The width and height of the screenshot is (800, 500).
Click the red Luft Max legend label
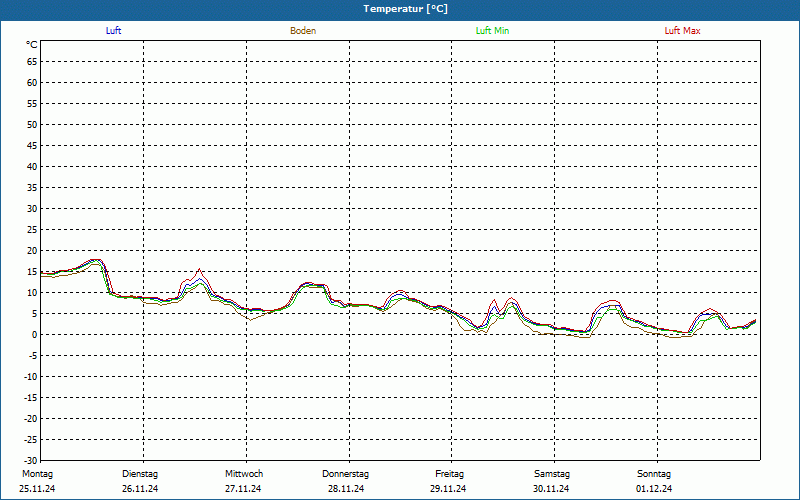[x=682, y=31]
